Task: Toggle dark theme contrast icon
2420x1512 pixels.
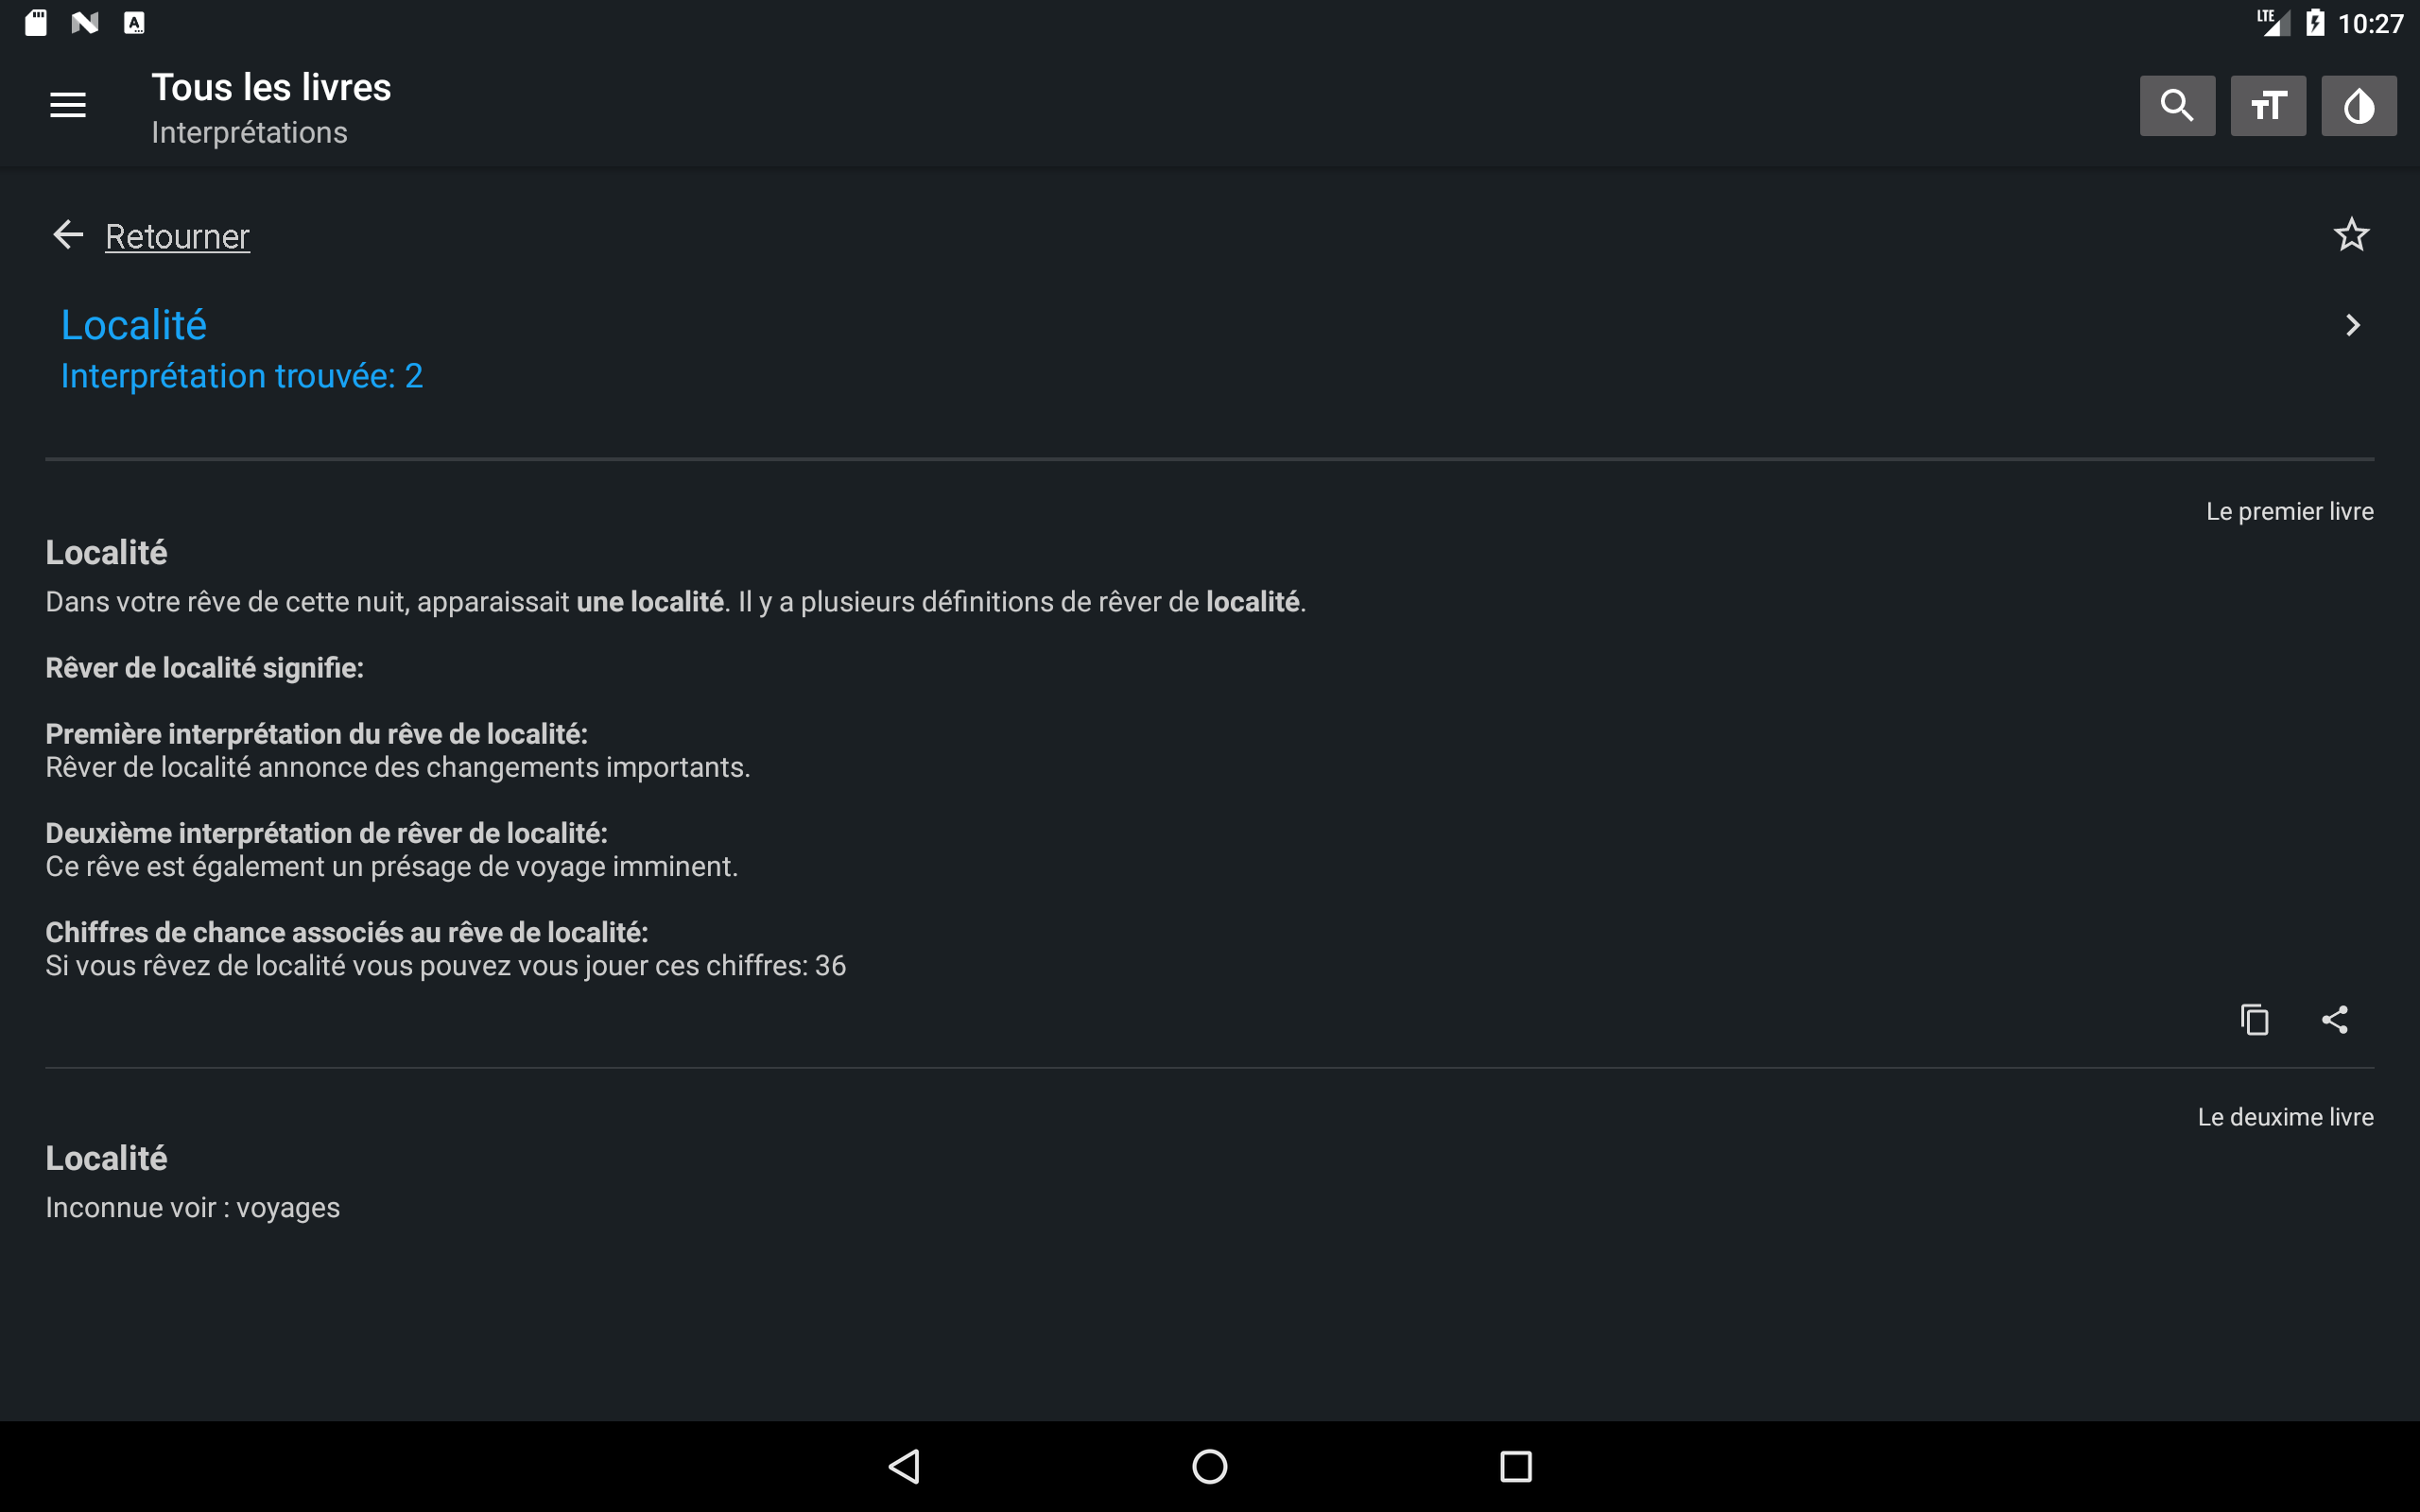Action: [2358, 105]
